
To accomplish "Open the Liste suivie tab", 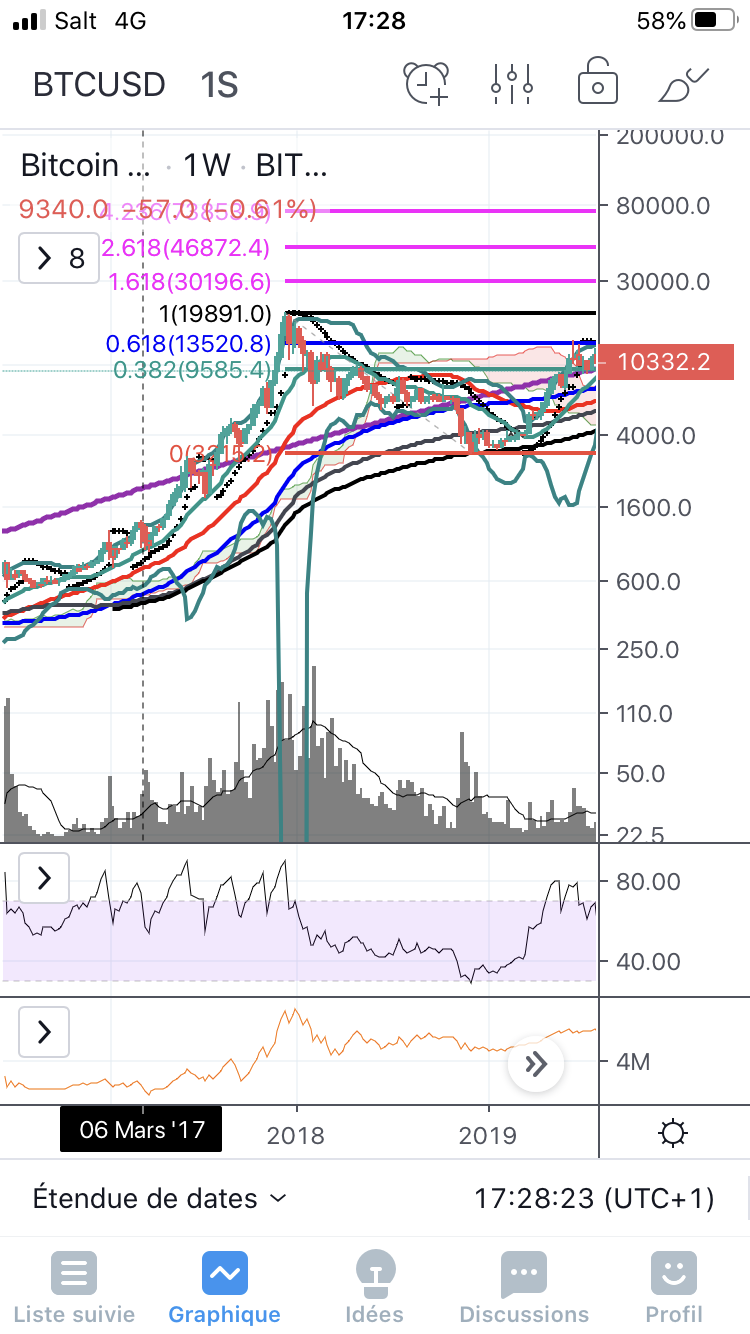I will pyautogui.click(x=72, y=1287).
